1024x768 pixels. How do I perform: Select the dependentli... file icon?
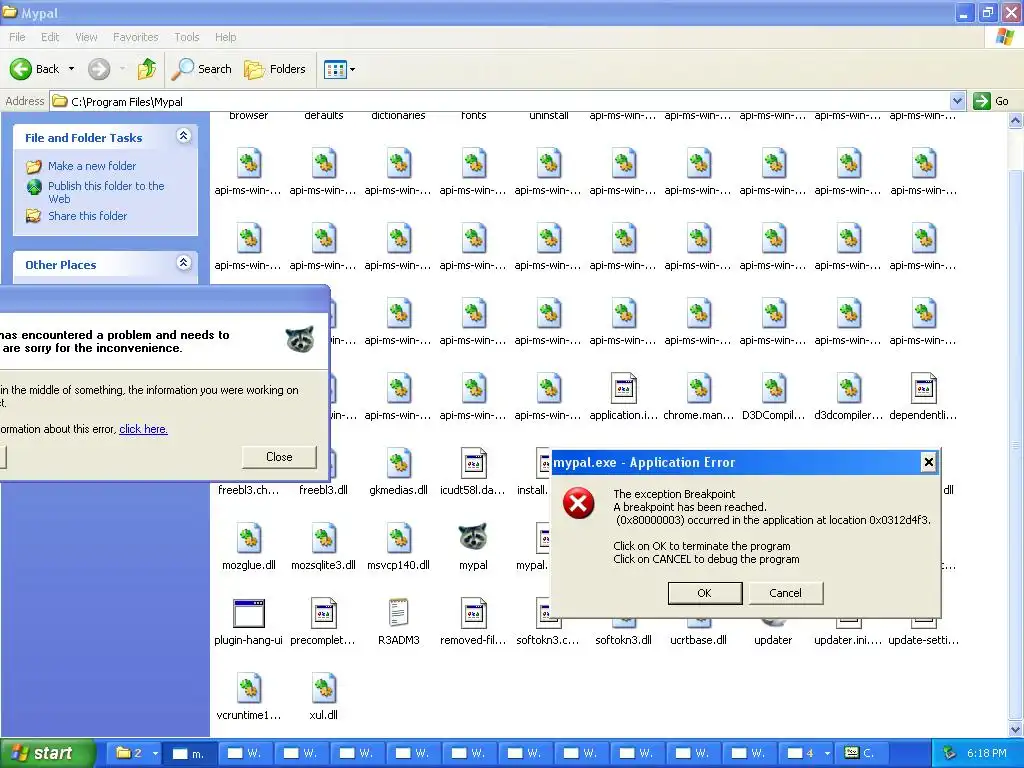(923, 388)
